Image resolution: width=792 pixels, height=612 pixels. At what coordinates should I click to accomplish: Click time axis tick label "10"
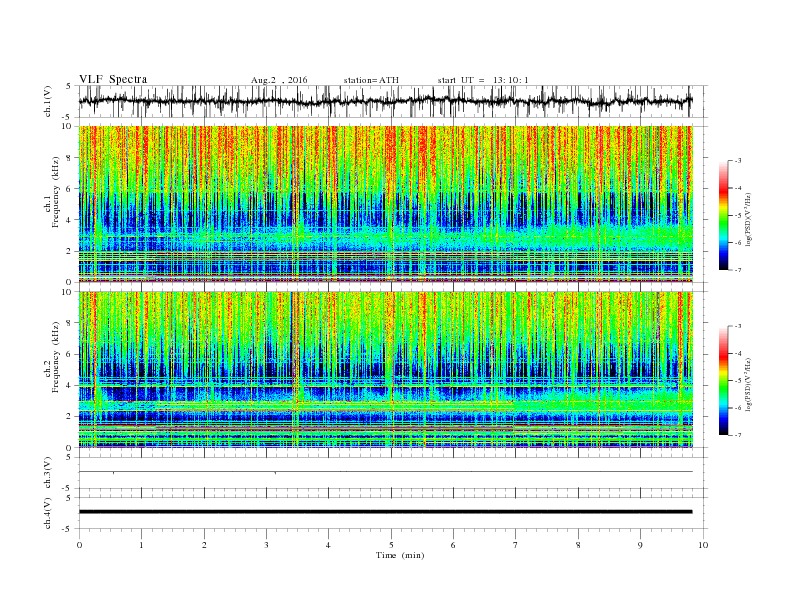point(703,545)
